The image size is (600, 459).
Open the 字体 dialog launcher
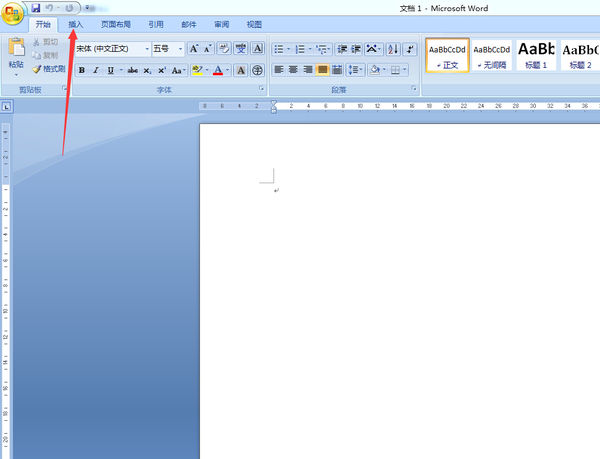[x=261, y=89]
